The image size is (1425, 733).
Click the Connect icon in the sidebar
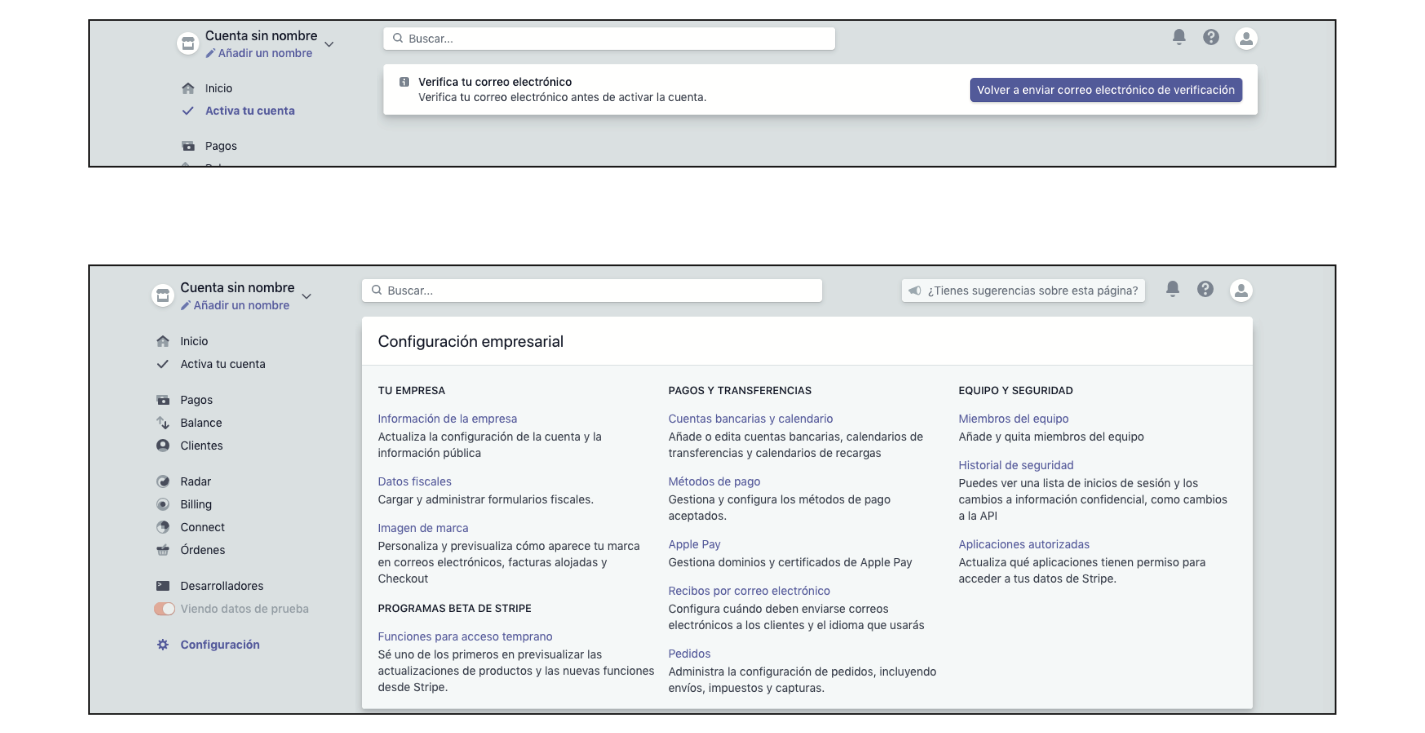coord(162,528)
